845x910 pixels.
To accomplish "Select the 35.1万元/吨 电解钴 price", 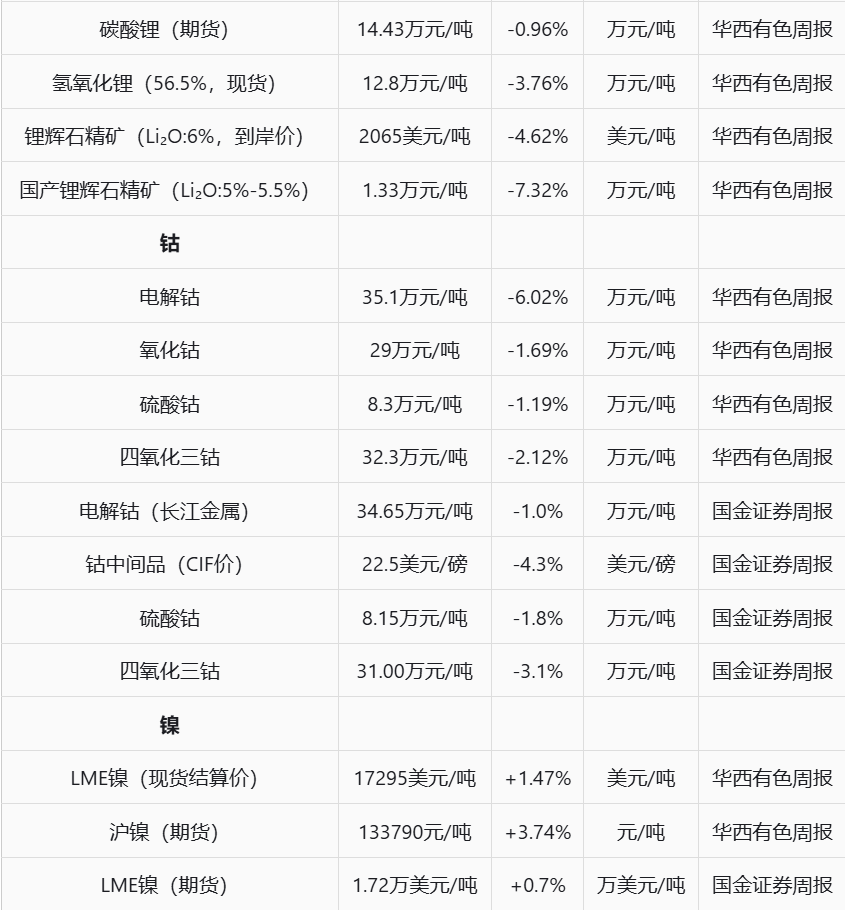I will [415, 297].
